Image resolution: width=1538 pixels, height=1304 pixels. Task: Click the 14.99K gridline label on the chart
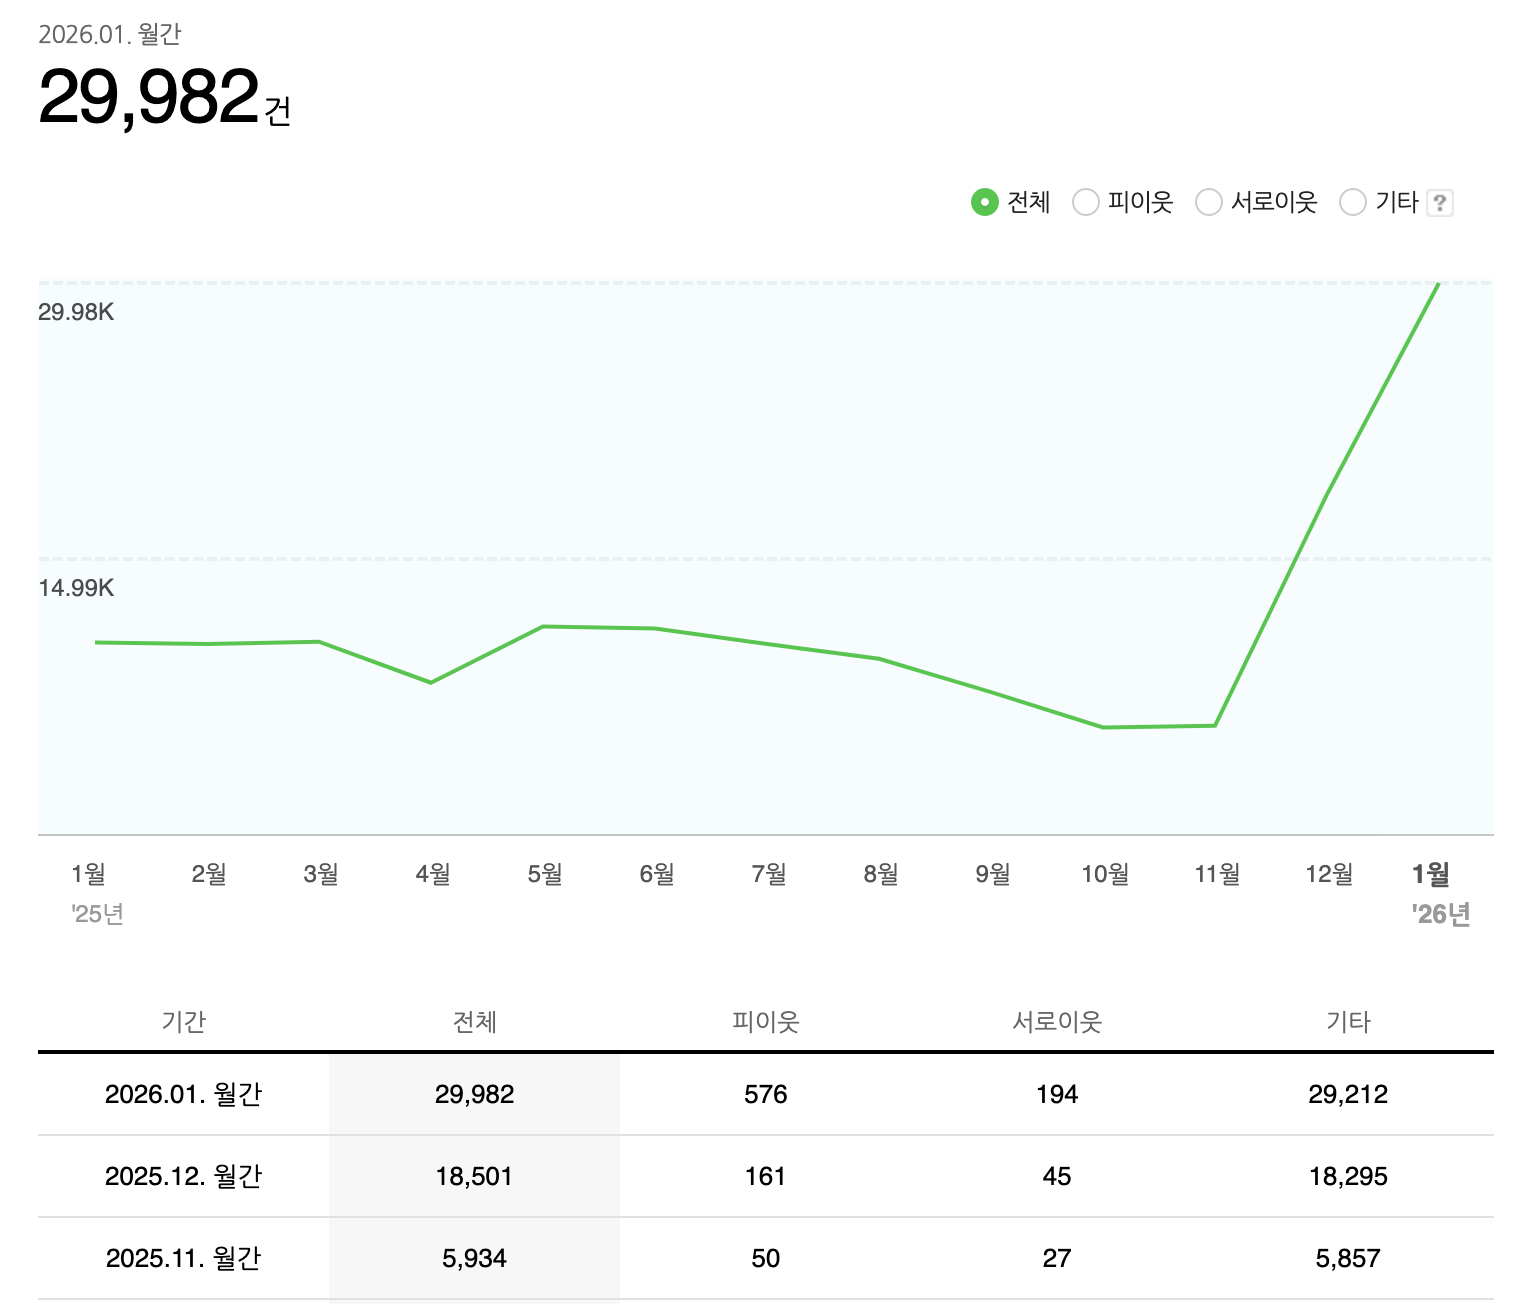[75, 589]
